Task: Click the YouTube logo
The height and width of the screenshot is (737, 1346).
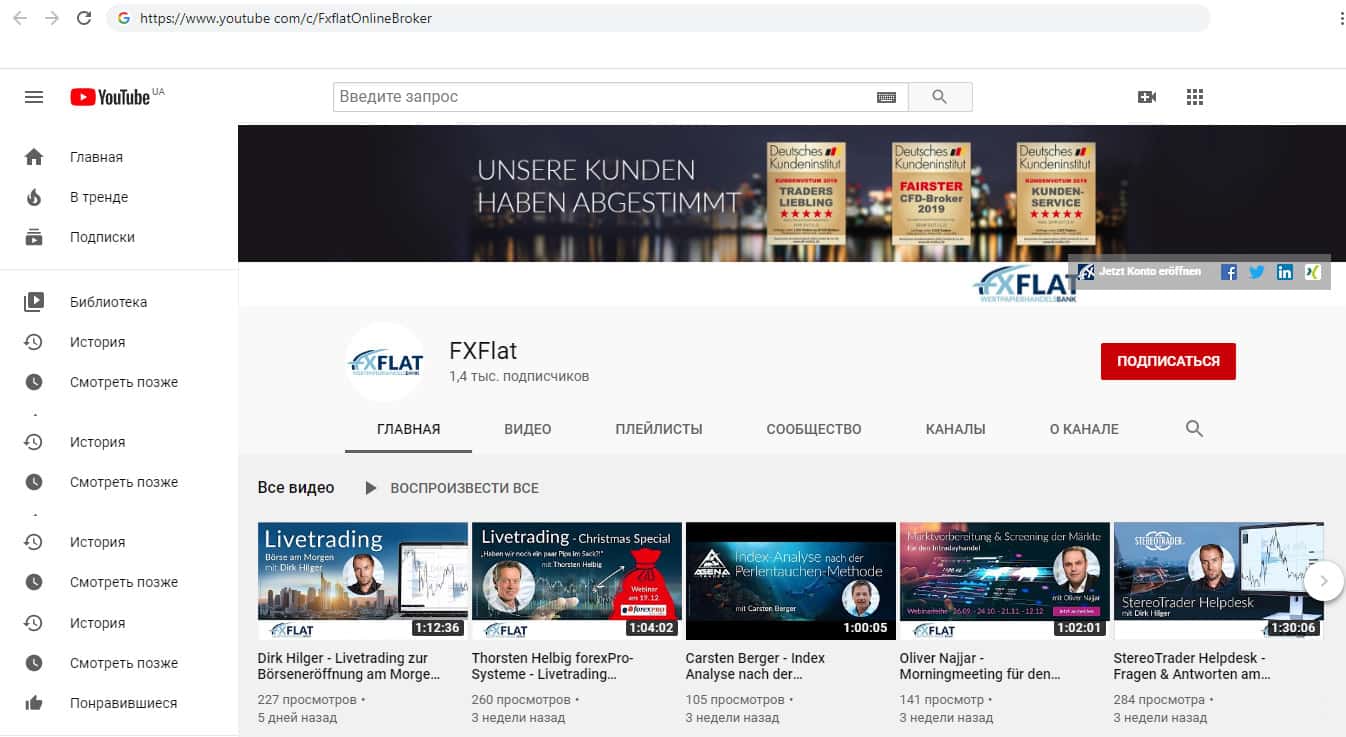Action: [x=111, y=97]
